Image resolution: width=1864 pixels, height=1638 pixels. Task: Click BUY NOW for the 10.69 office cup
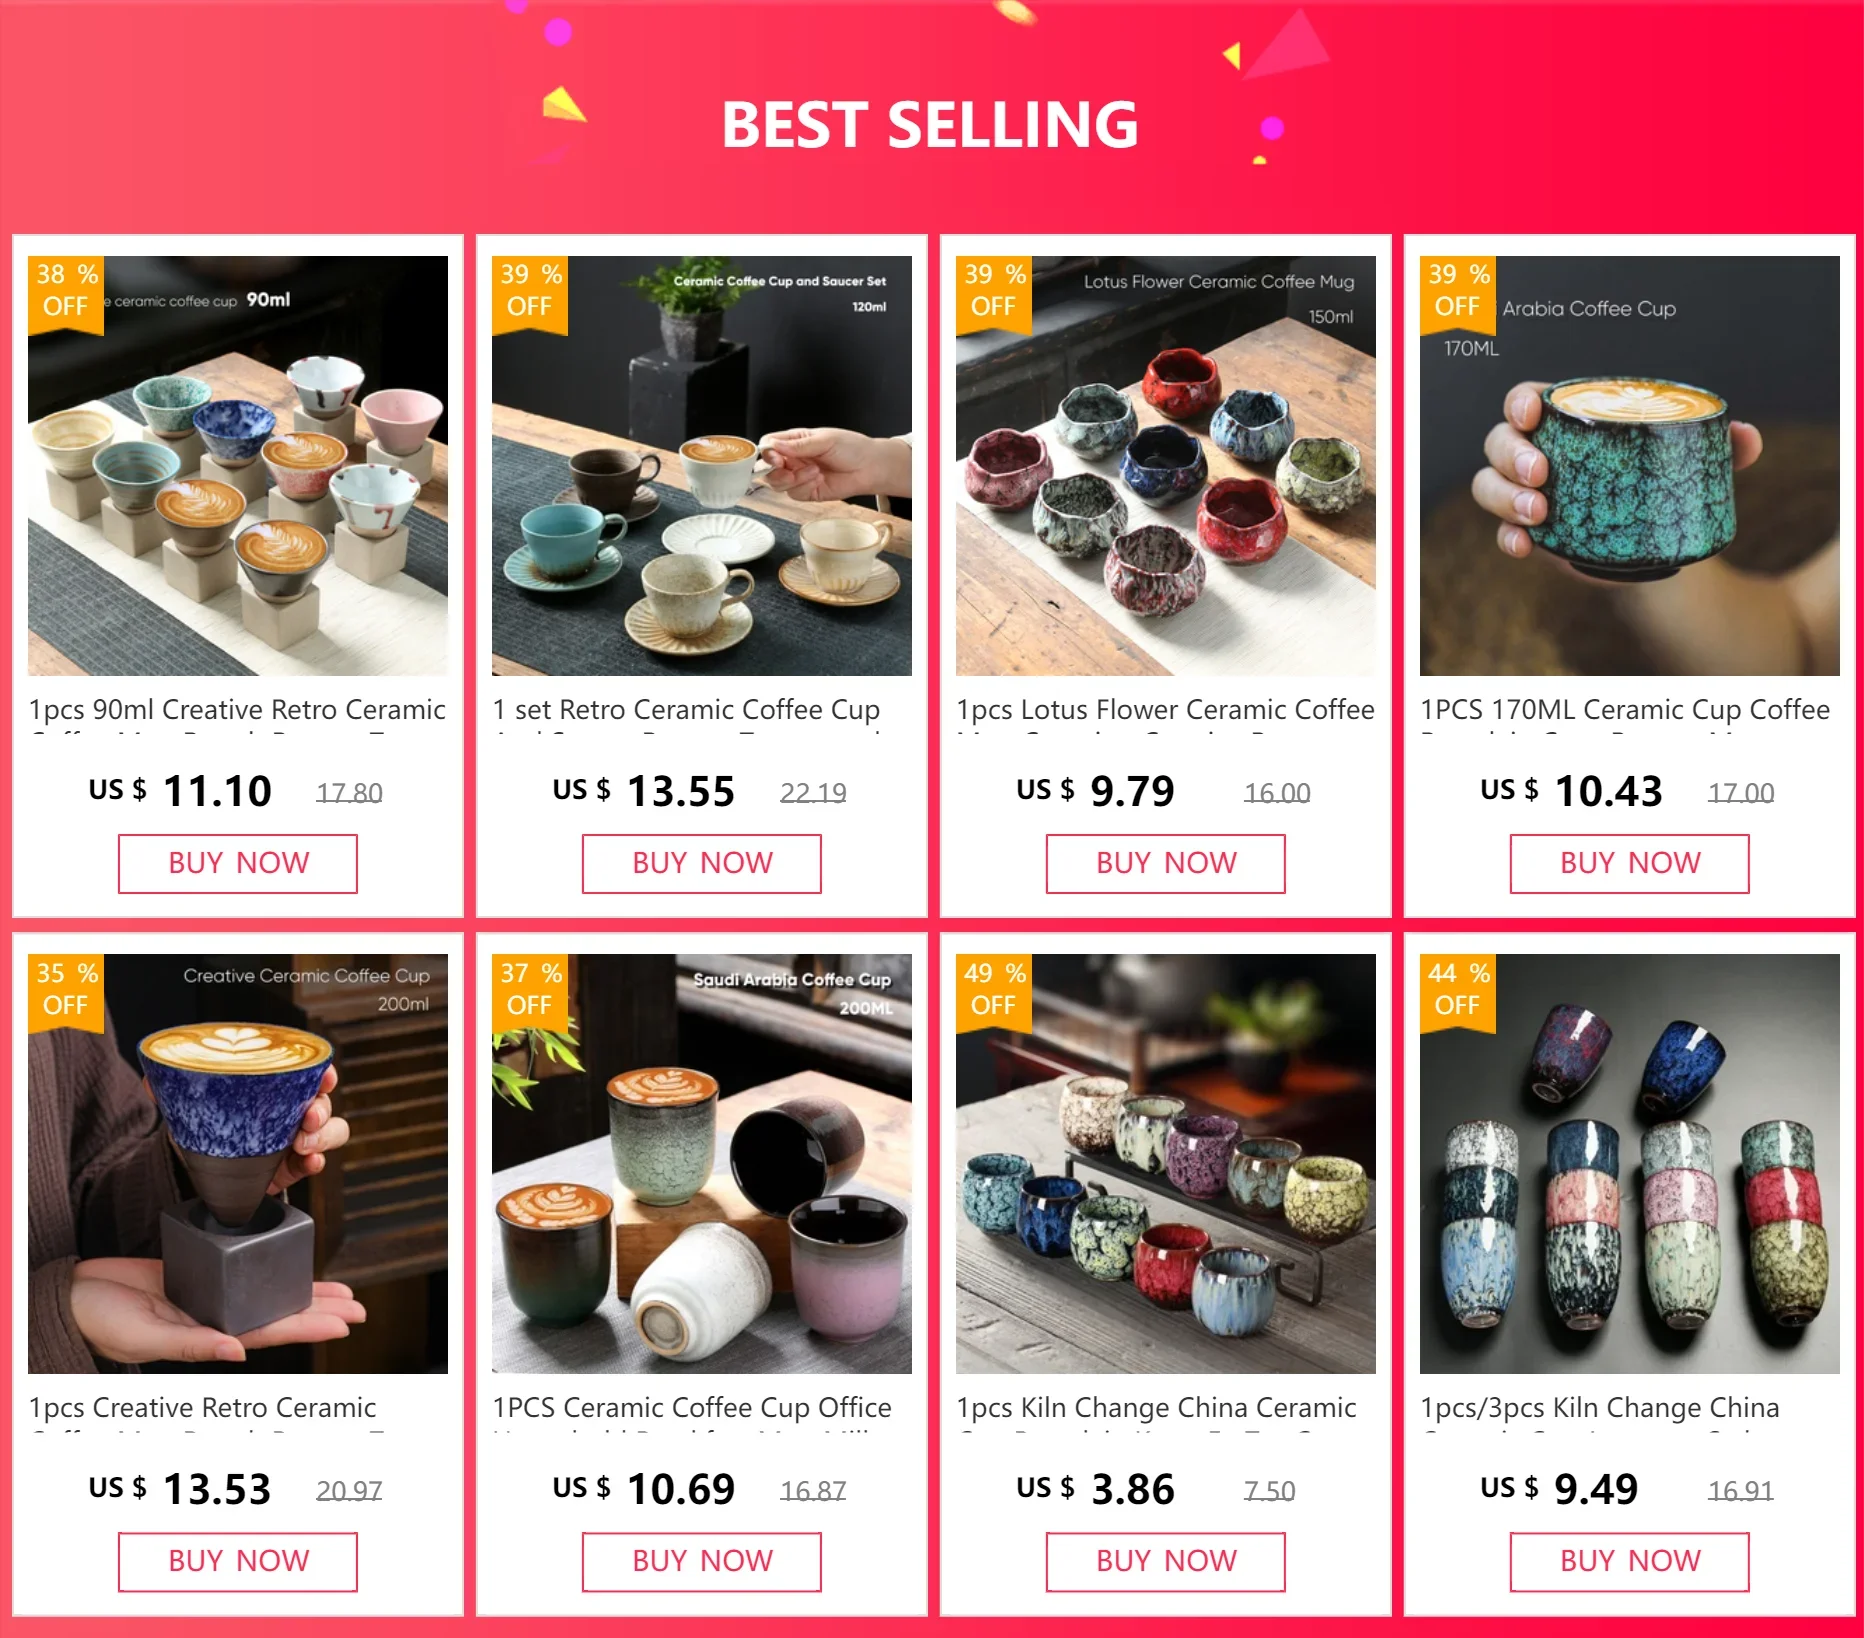pos(702,1561)
